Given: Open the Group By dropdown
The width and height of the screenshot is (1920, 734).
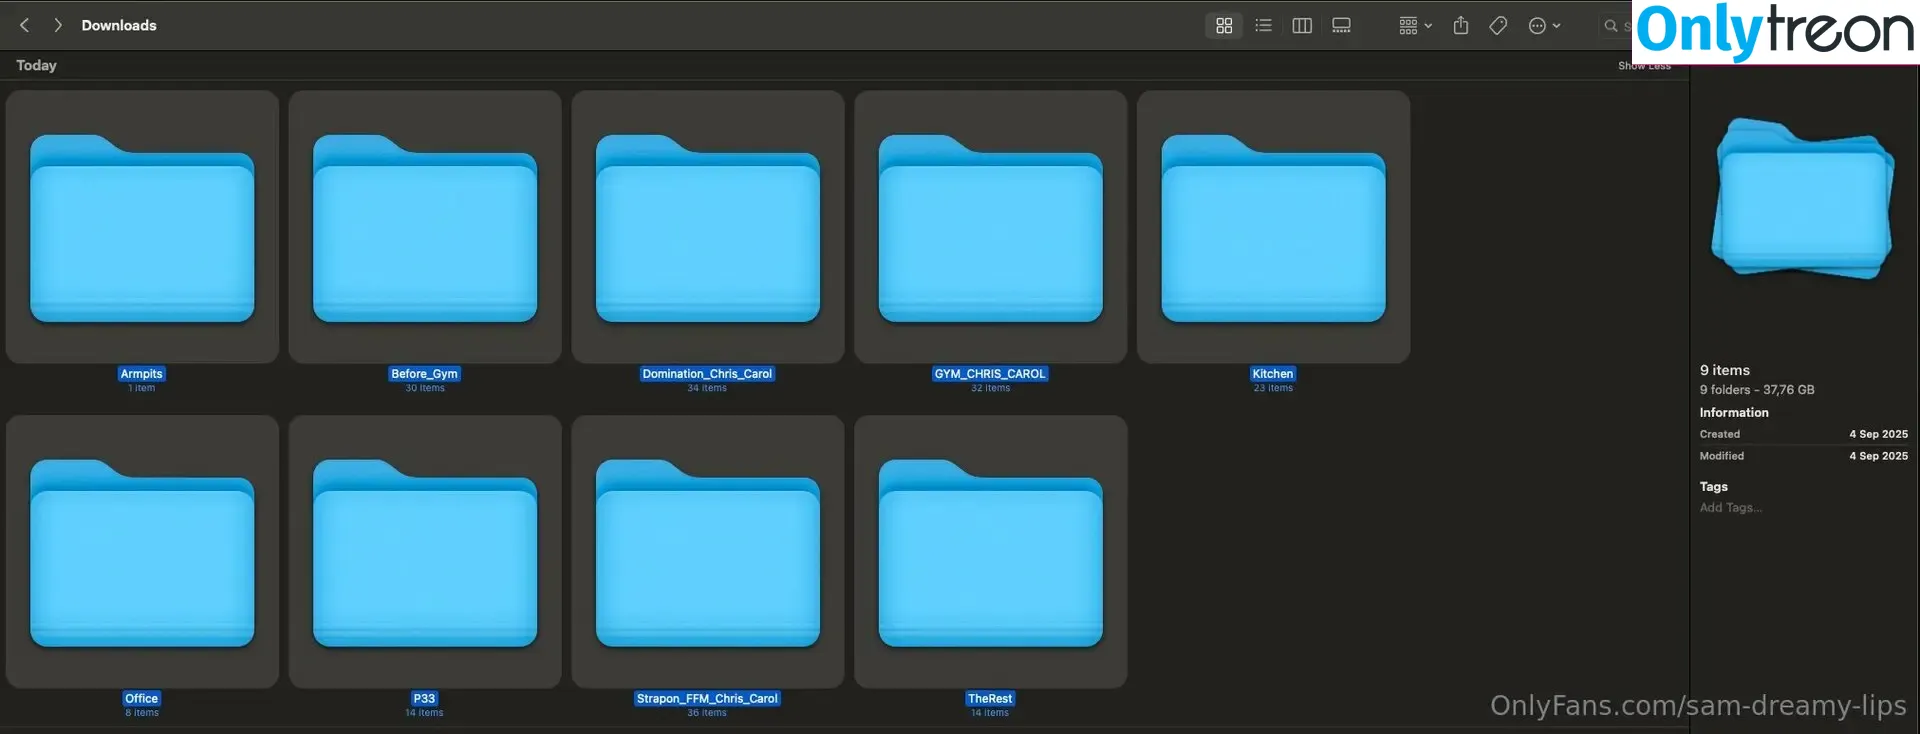Looking at the screenshot, I should tap(1414, 26).
